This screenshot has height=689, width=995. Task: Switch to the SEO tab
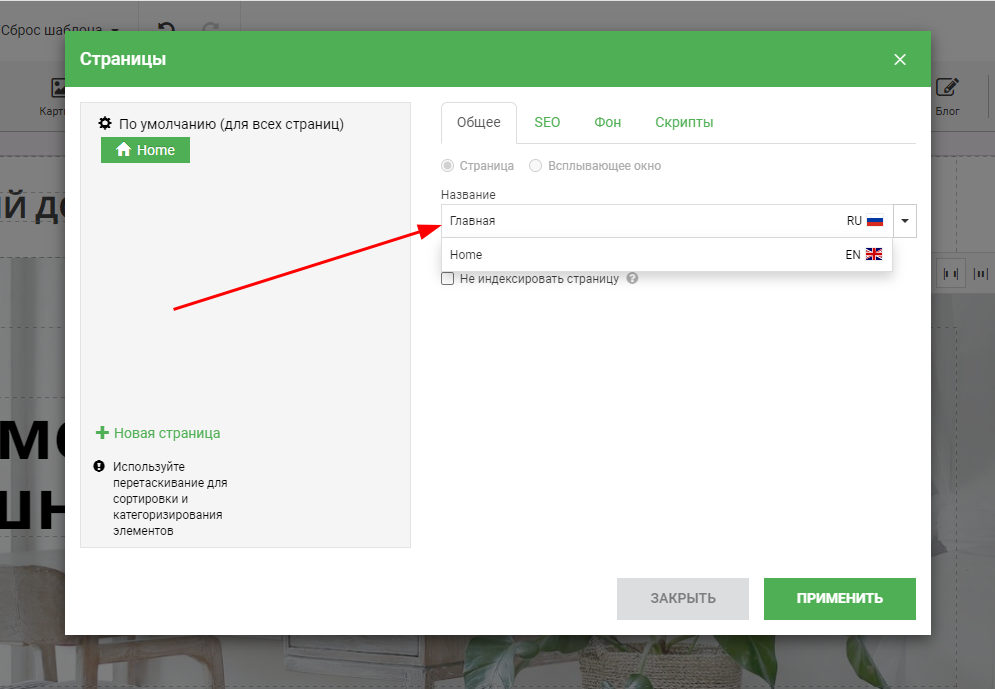[547, 122]
